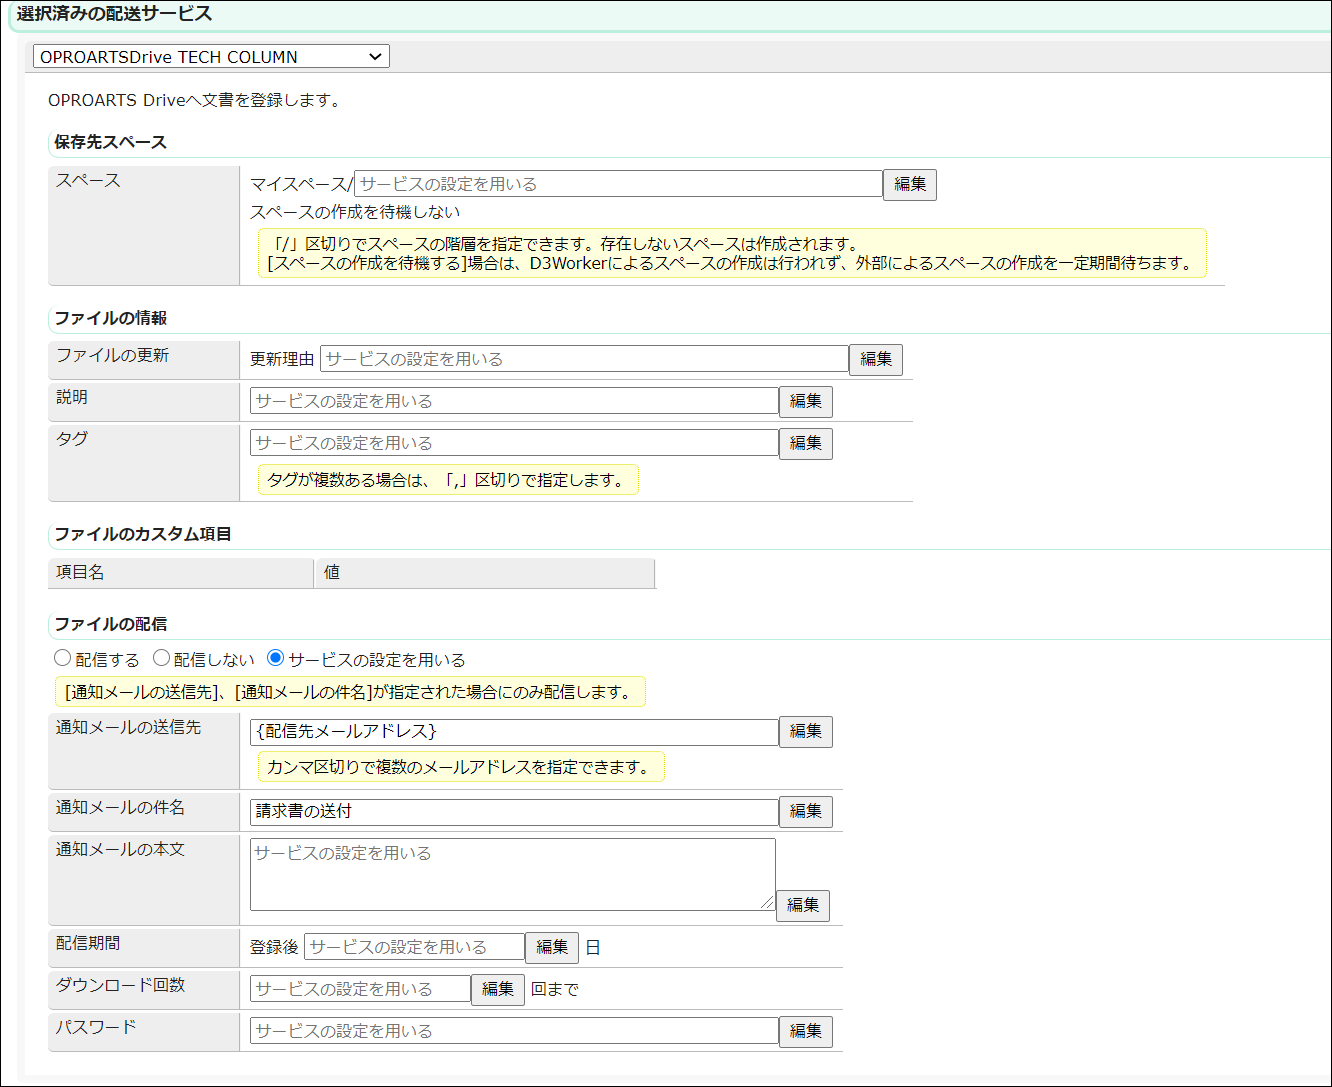Click the 通知メールの本文 text area
Image resolution: width=1332 pixels, height=1087 pixels.
[x=513, y=874]
